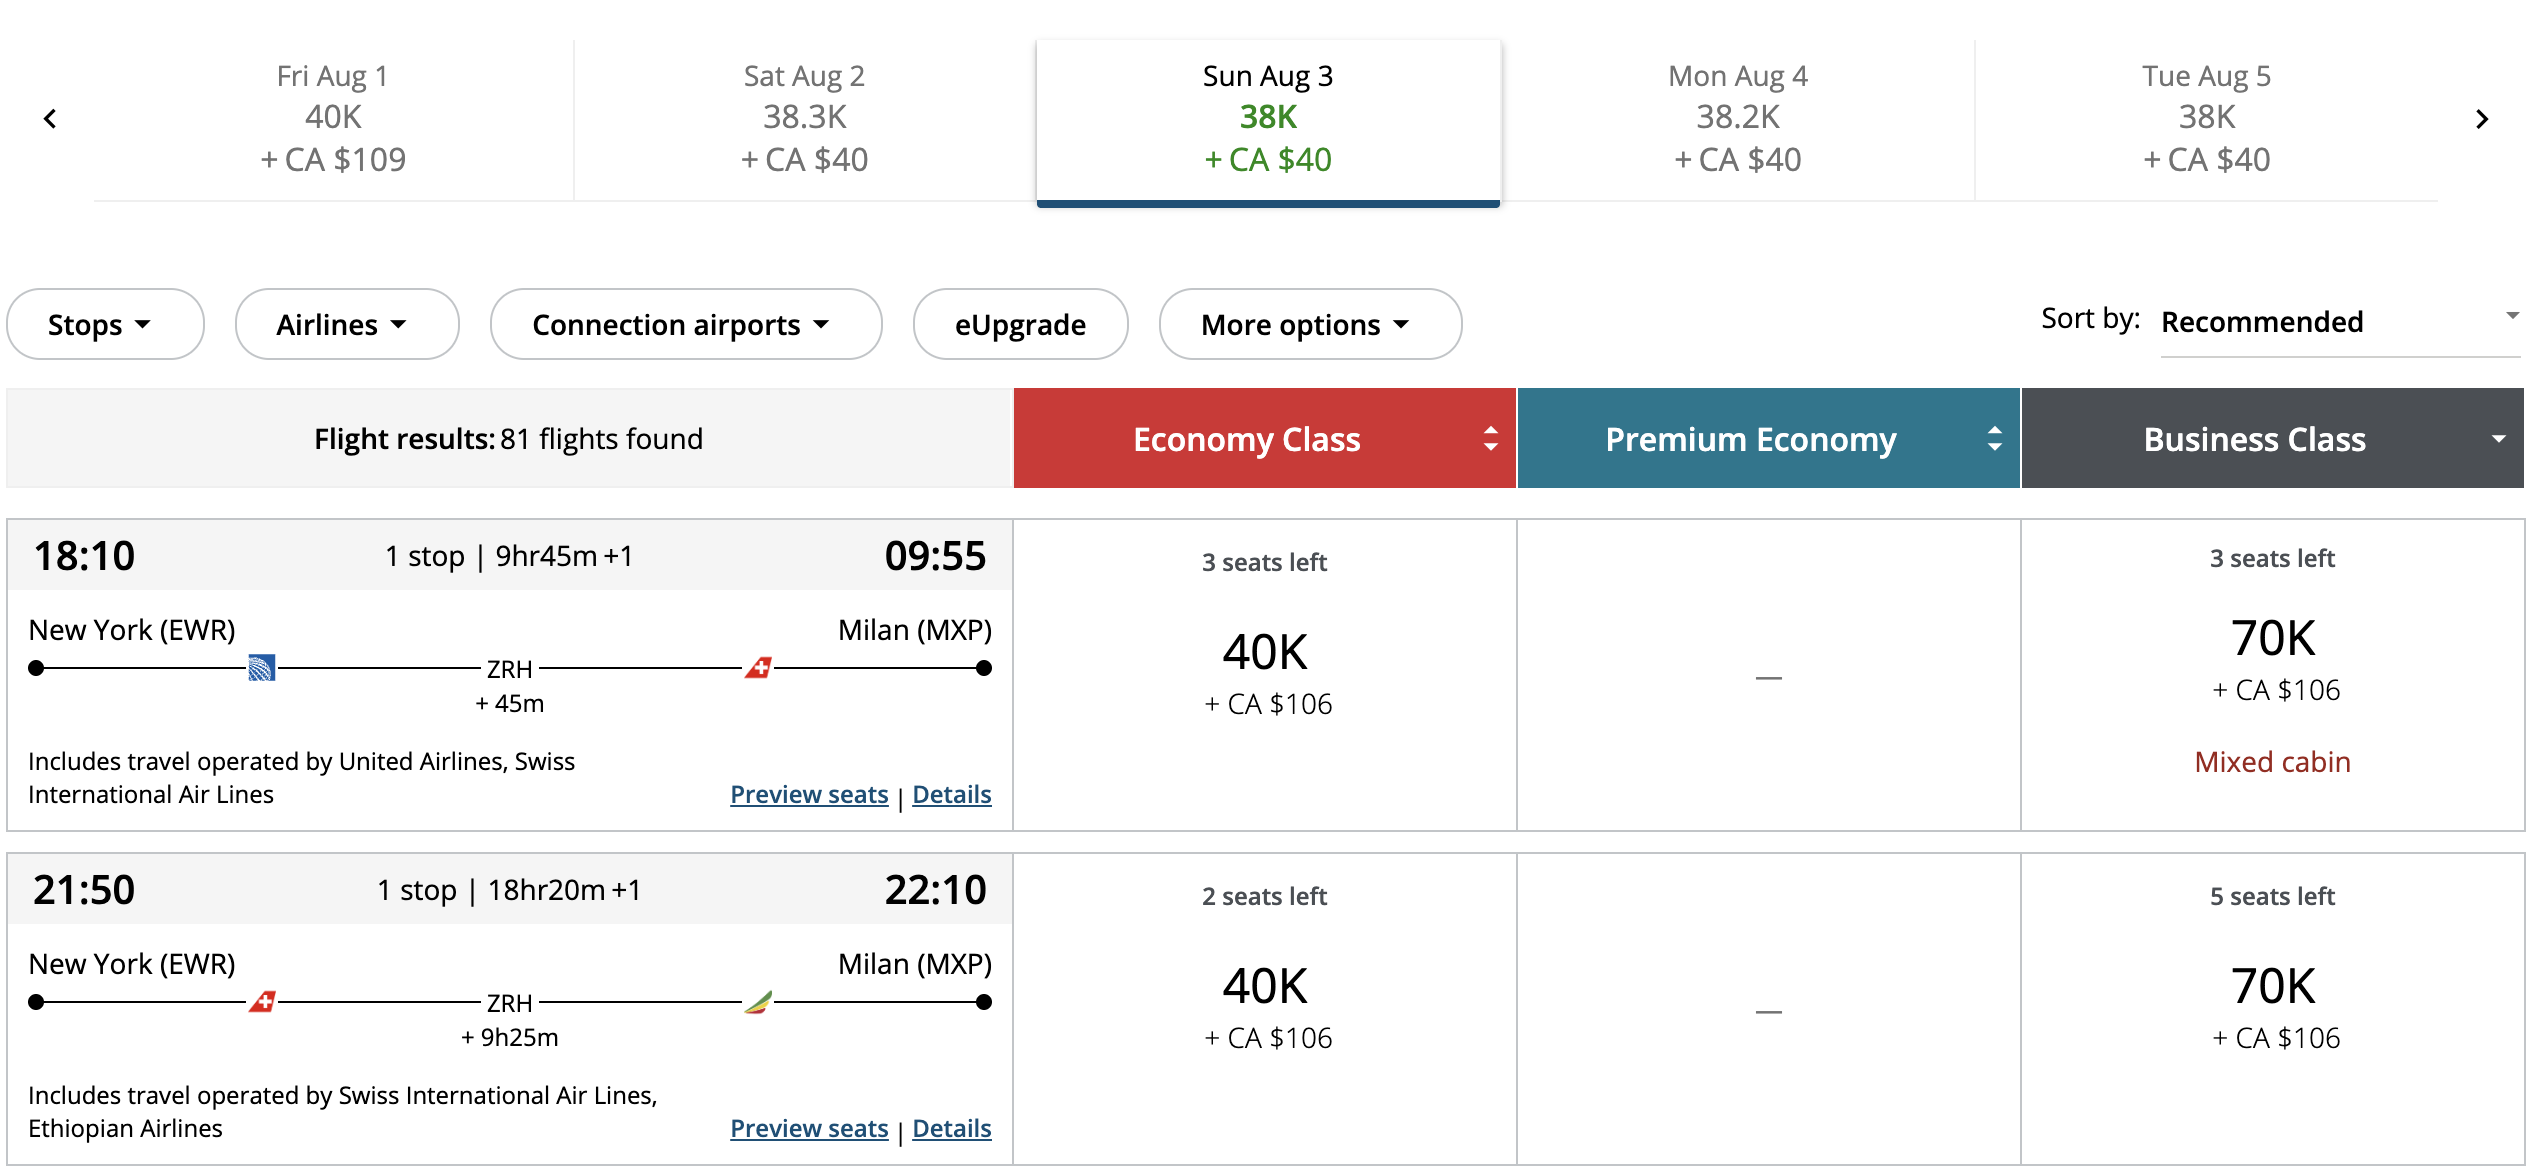
Task: Open Details for the 21:50 flight
Action: click(x=952, y=1128)
